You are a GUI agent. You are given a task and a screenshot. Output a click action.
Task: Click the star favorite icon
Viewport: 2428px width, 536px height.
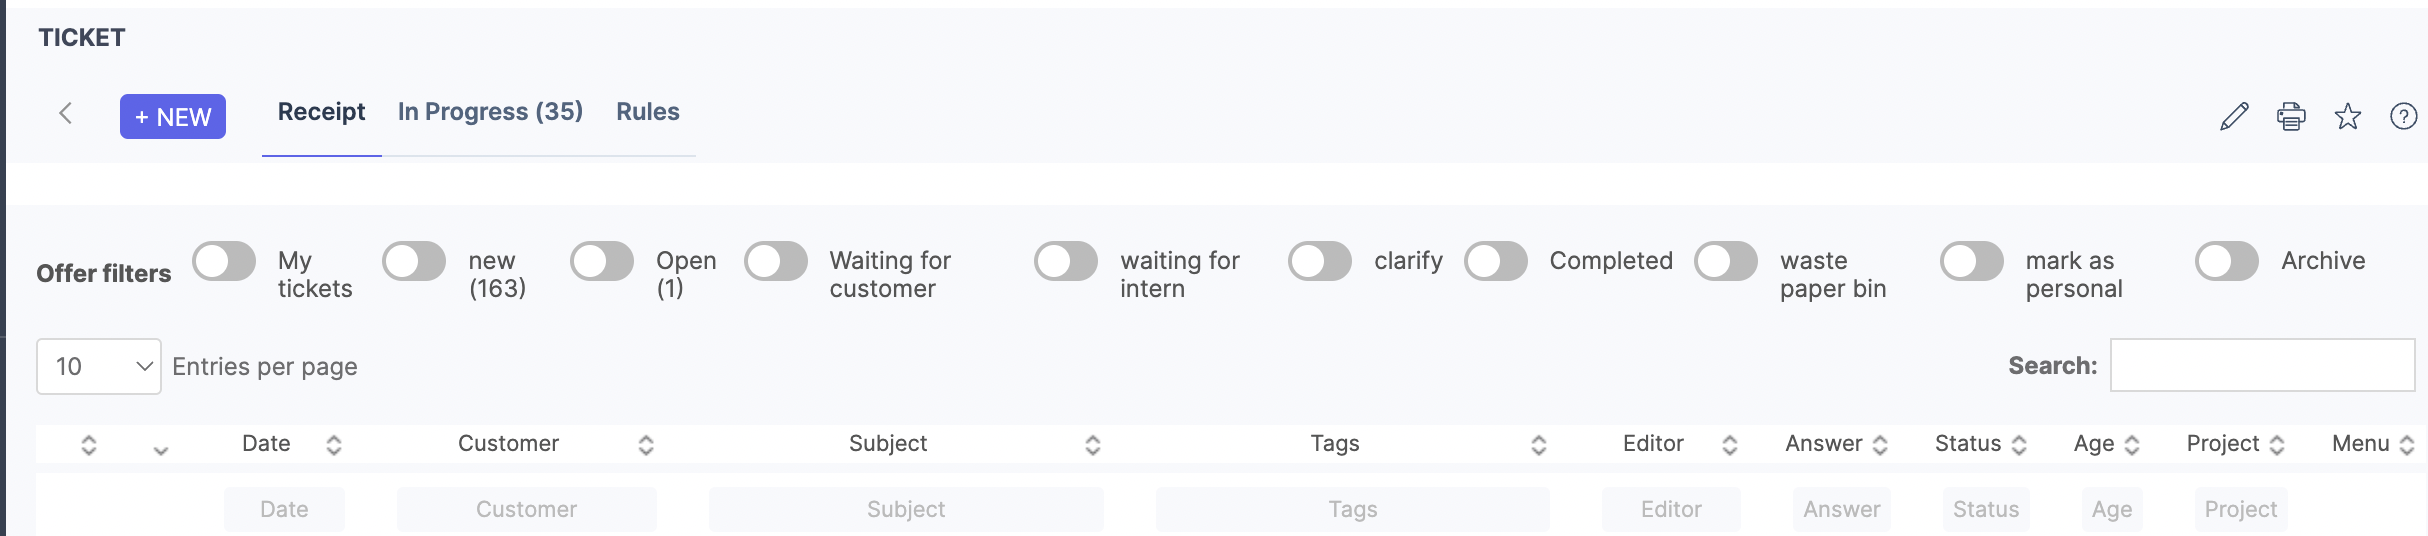[x=2348, y=117]
